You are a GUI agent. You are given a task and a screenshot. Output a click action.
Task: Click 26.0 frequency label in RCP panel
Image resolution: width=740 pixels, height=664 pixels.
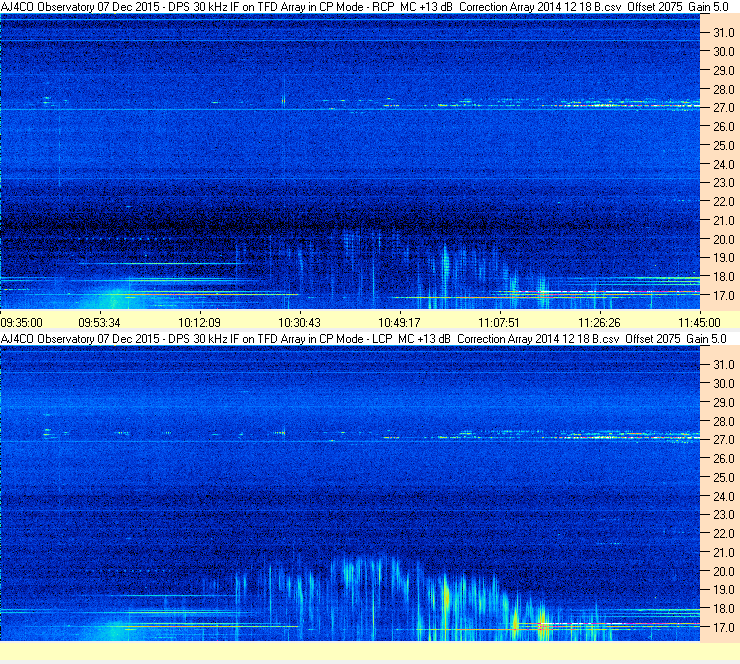(x=723, y=127)
